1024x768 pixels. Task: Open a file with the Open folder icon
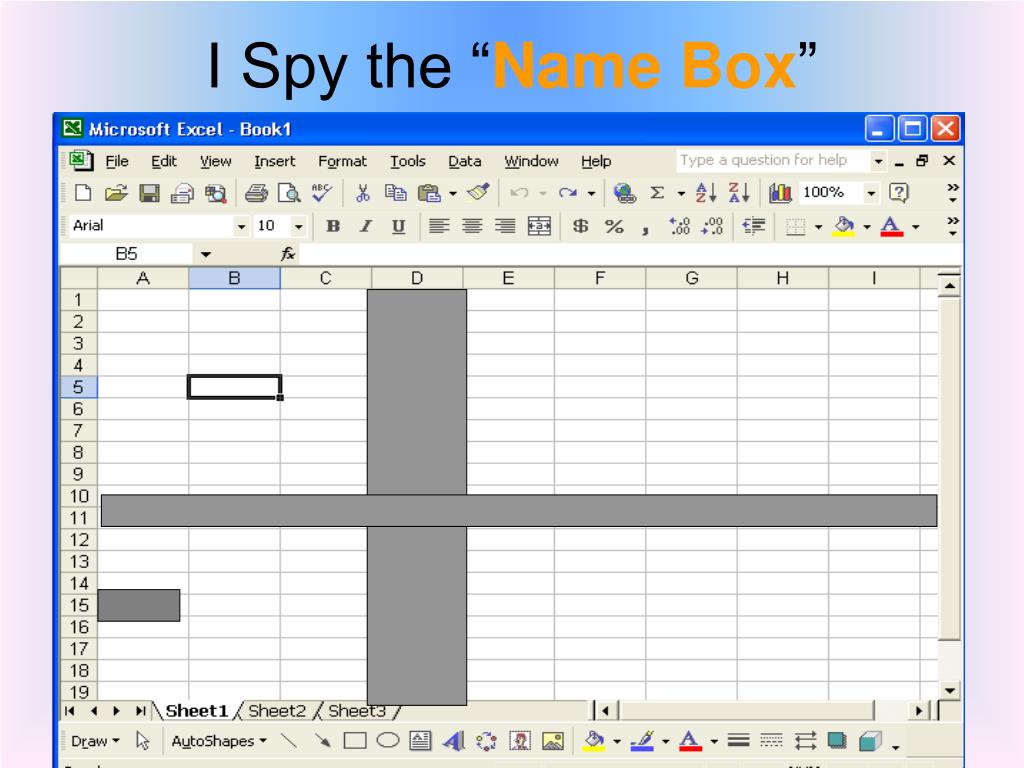[x=116, y=193]
